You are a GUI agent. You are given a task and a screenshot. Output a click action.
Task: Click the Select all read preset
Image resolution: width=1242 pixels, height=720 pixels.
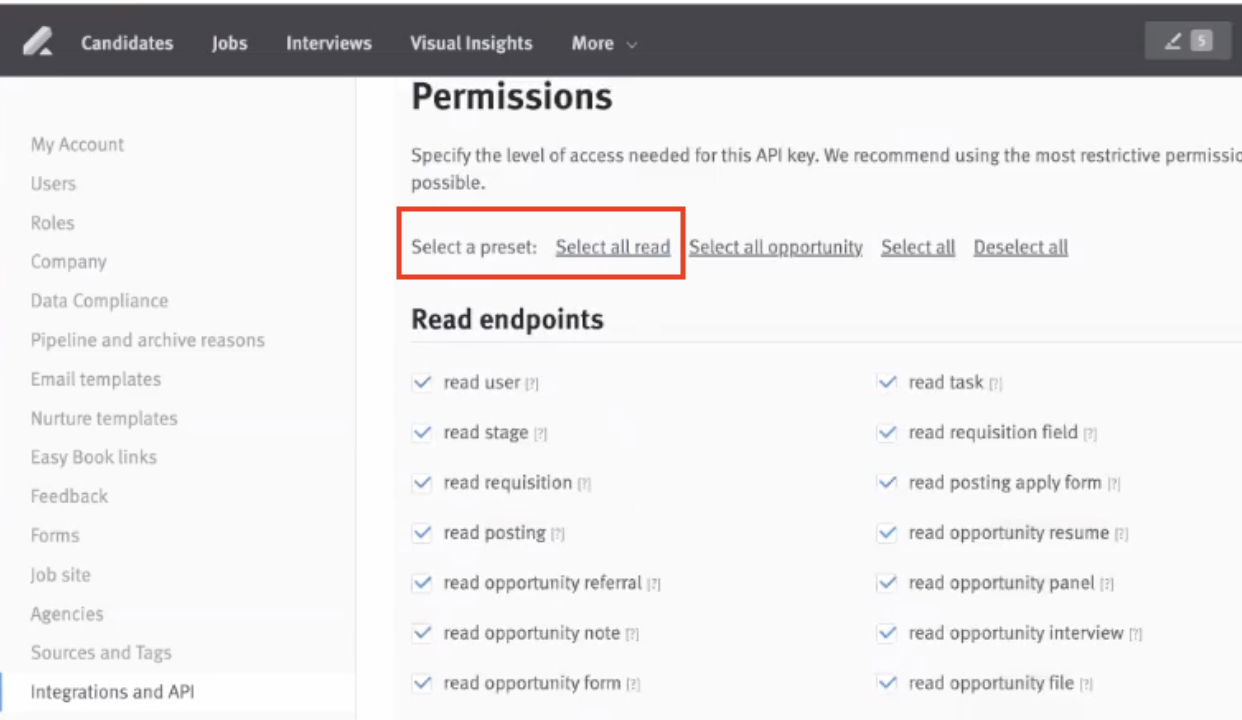[x=613, y=247]
